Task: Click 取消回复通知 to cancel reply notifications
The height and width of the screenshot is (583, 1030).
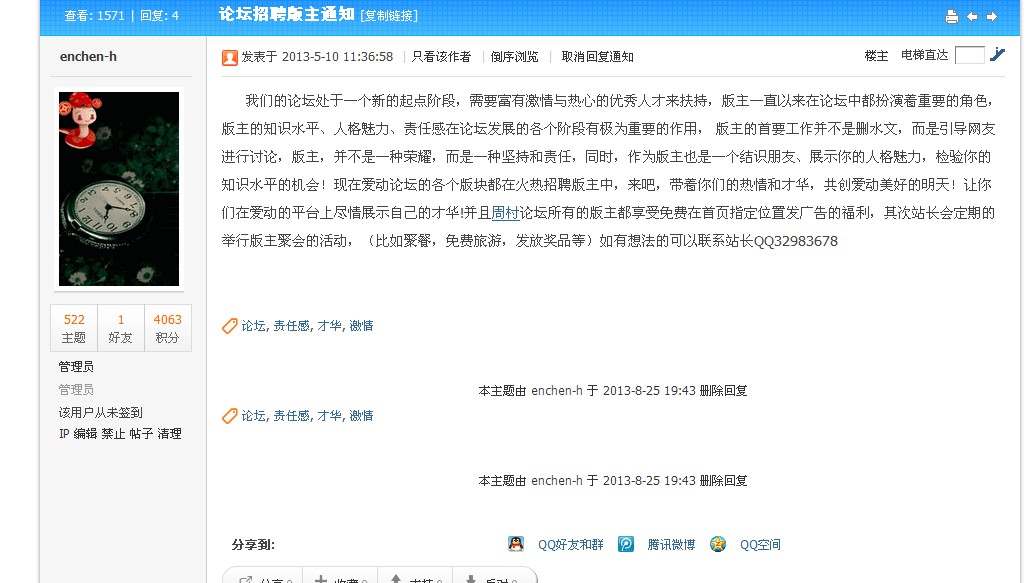Action: click(597, 57)
